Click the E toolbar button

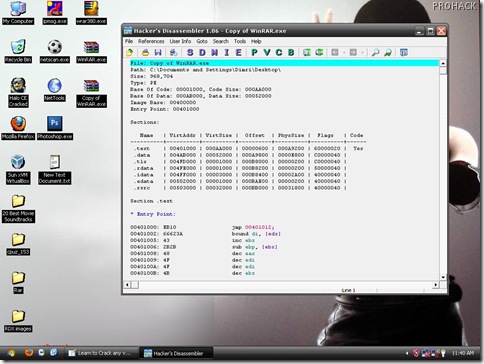[x=238, y=52]
